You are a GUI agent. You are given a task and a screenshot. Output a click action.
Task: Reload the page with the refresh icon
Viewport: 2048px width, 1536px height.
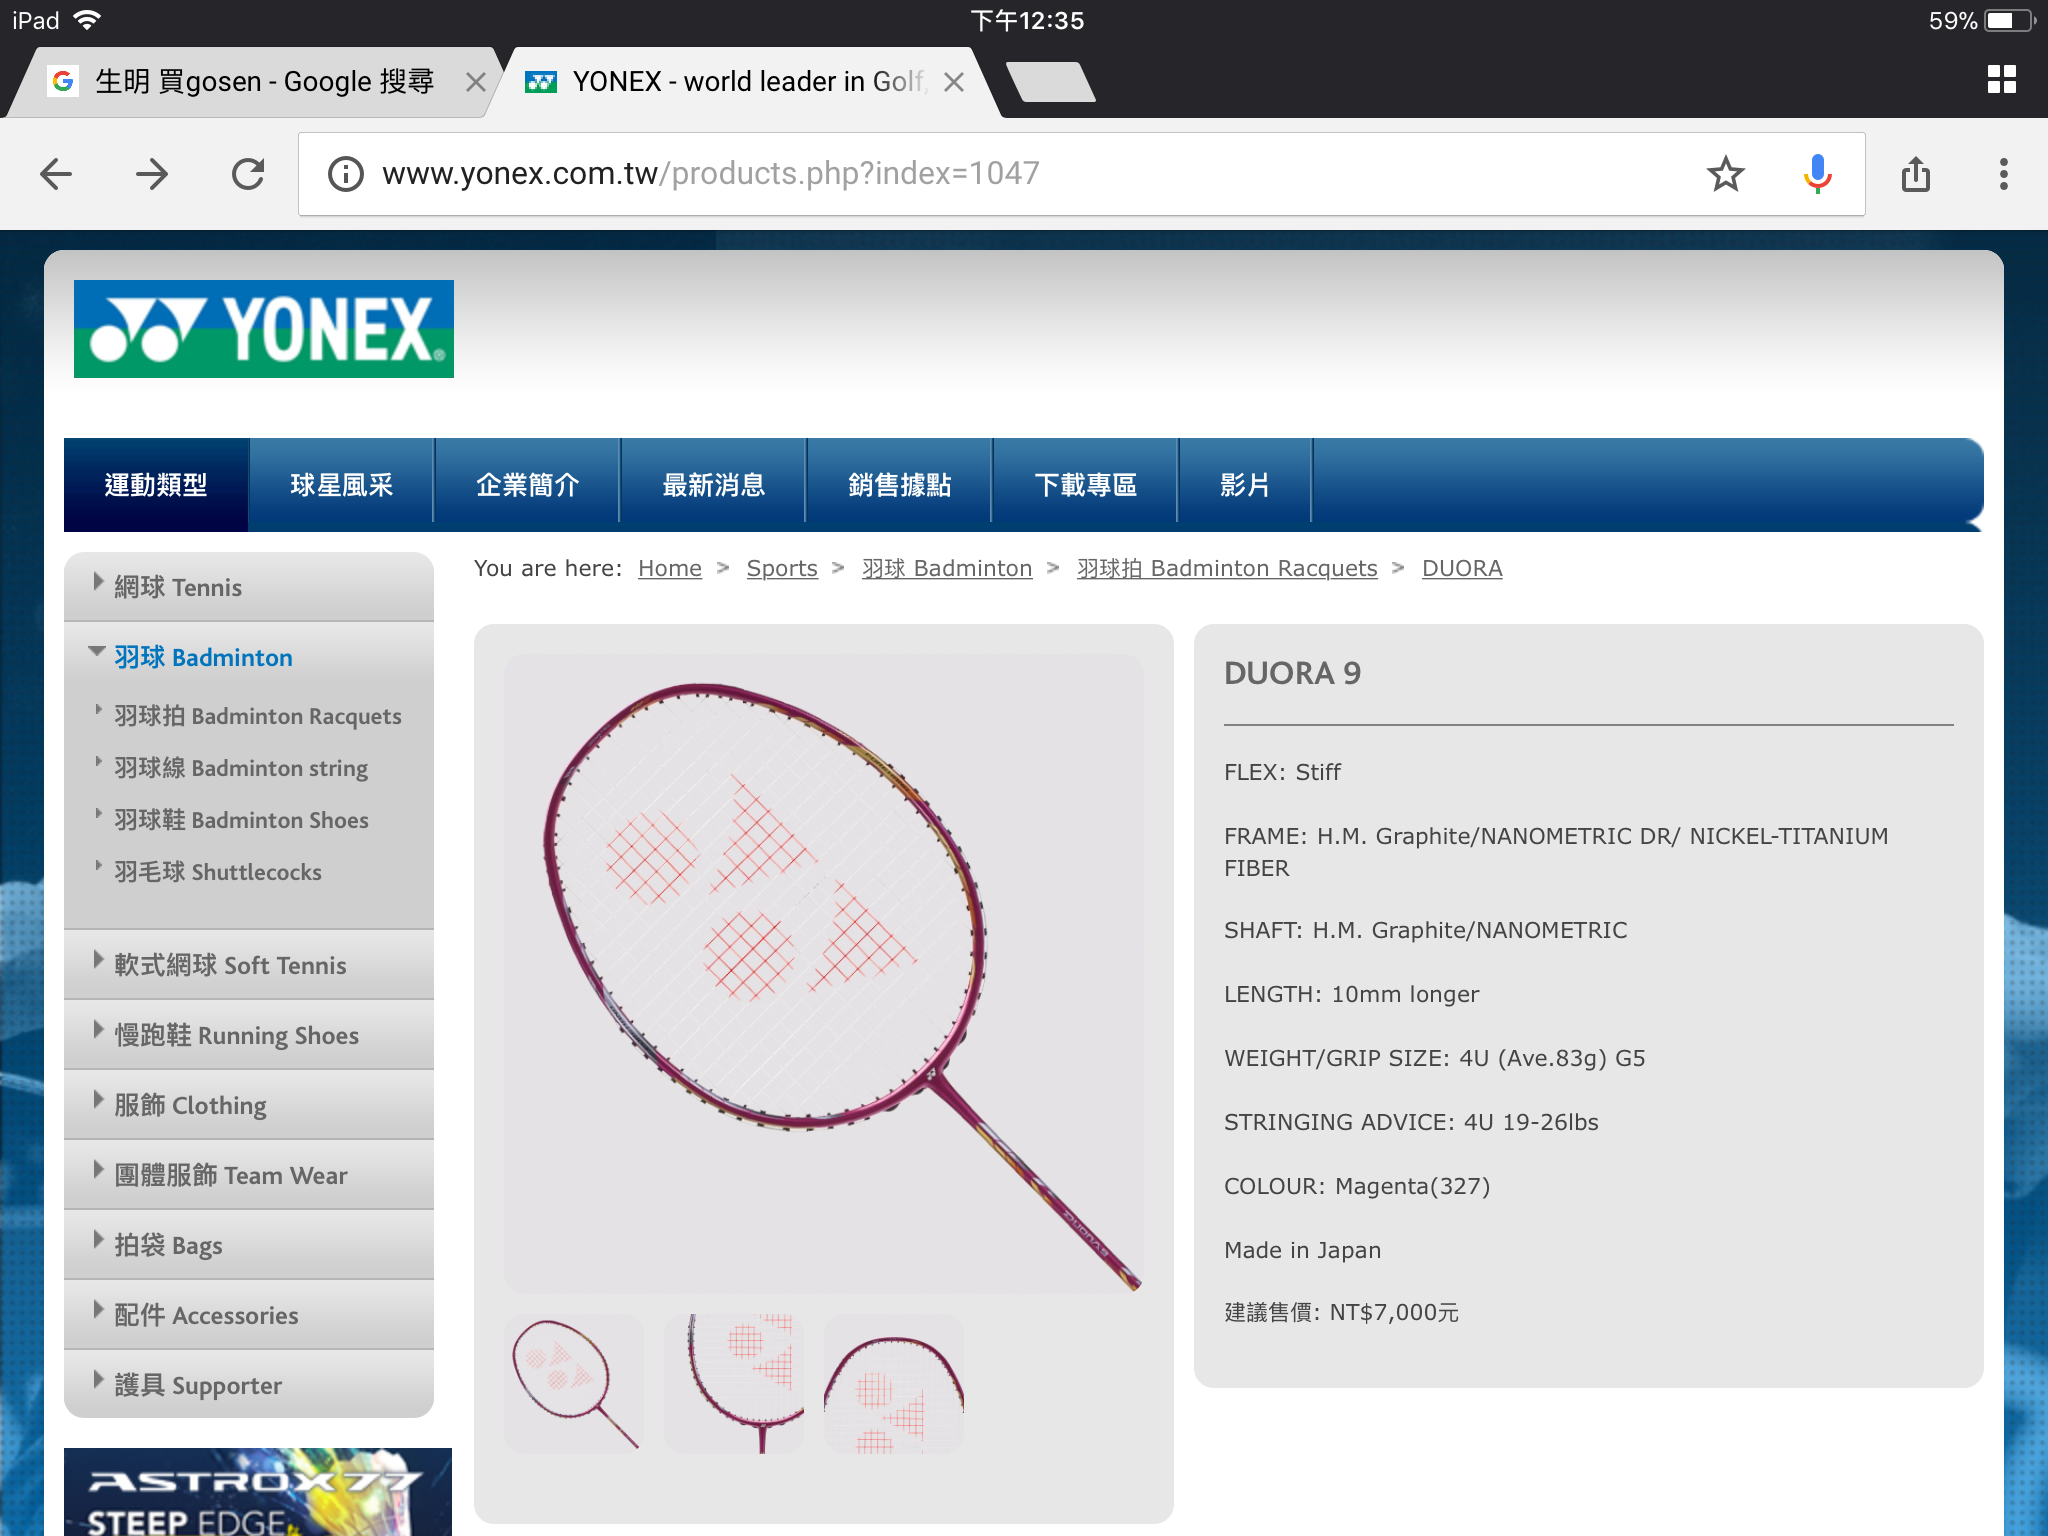pos(248,174)
